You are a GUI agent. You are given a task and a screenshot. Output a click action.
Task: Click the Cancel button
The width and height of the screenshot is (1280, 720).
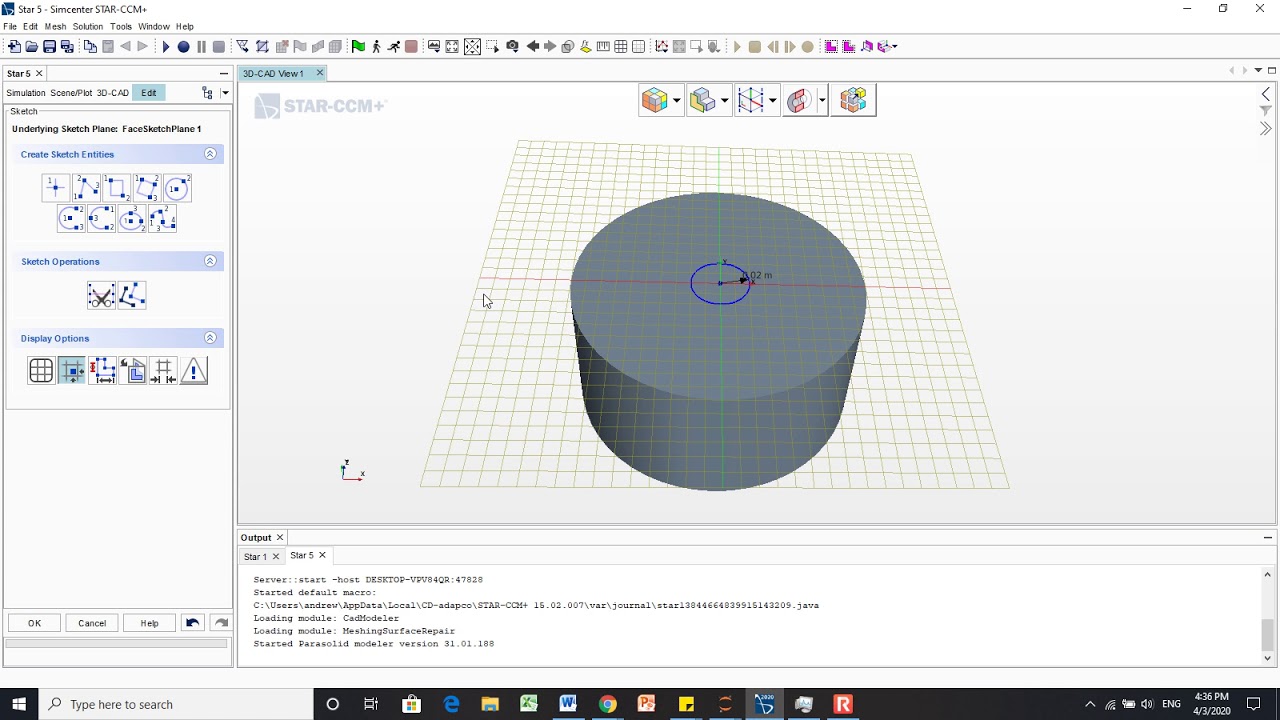tap(92, 623)
